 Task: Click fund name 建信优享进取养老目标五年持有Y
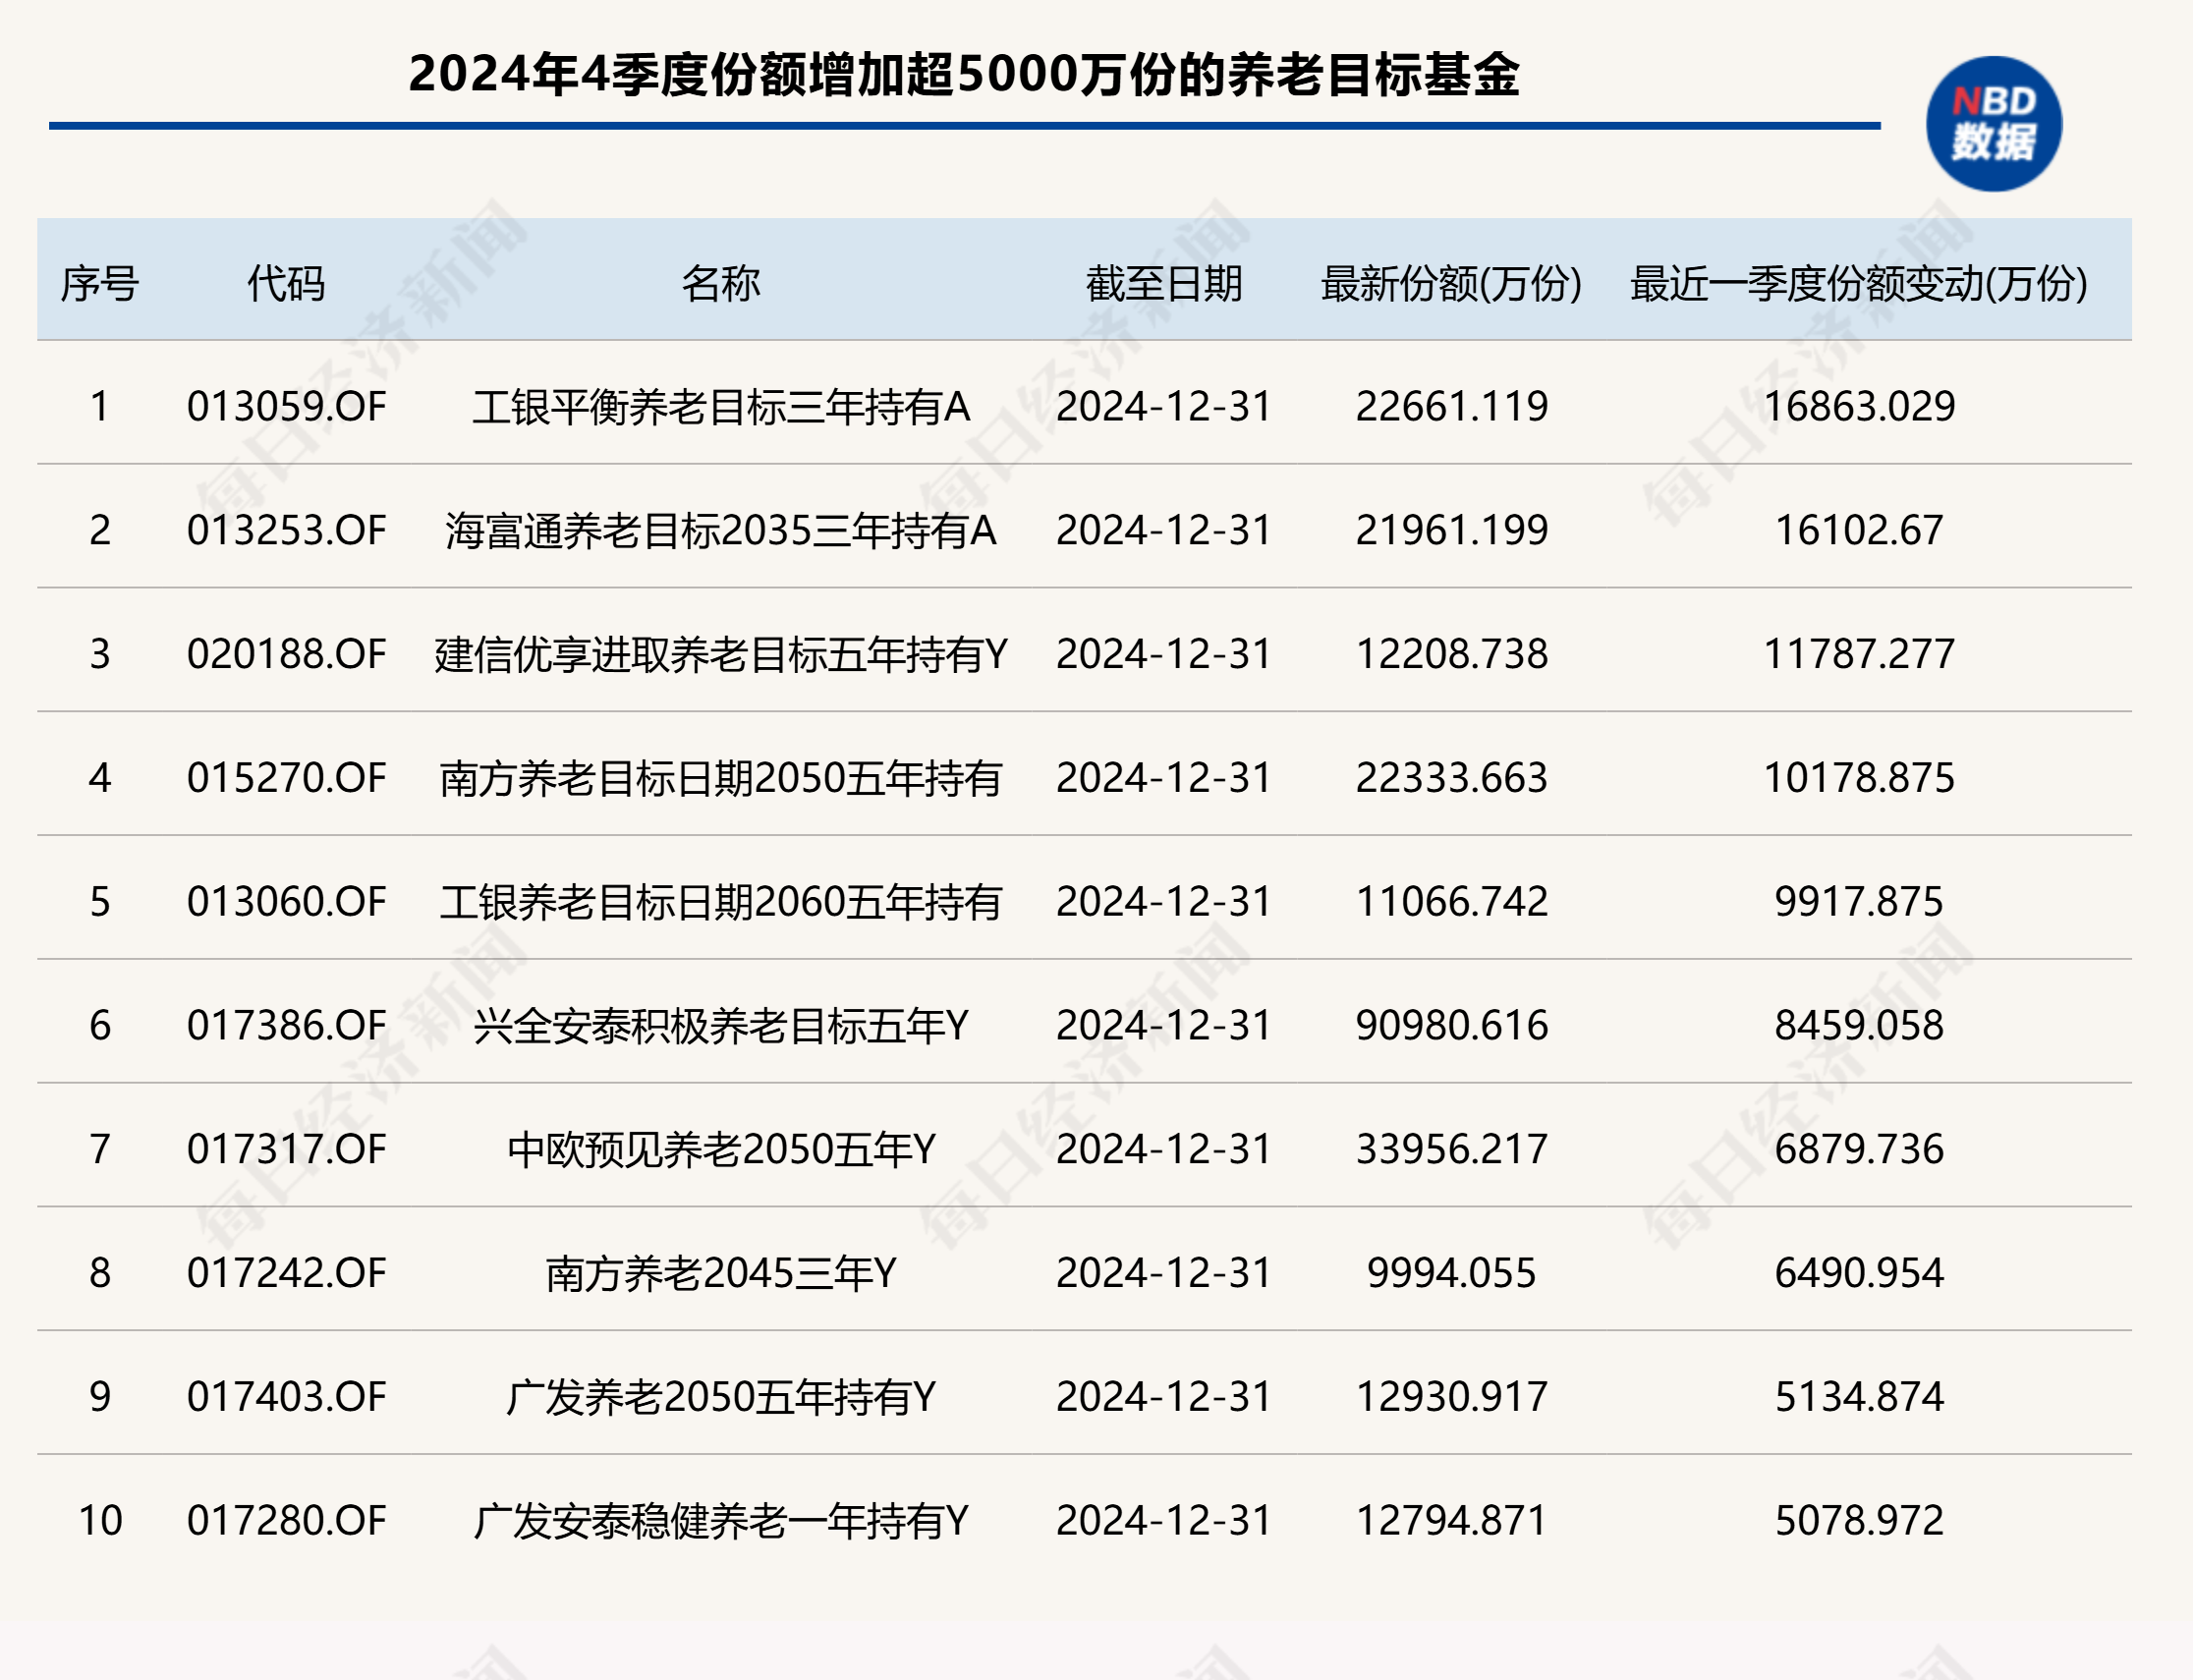(x=721, y=655)
